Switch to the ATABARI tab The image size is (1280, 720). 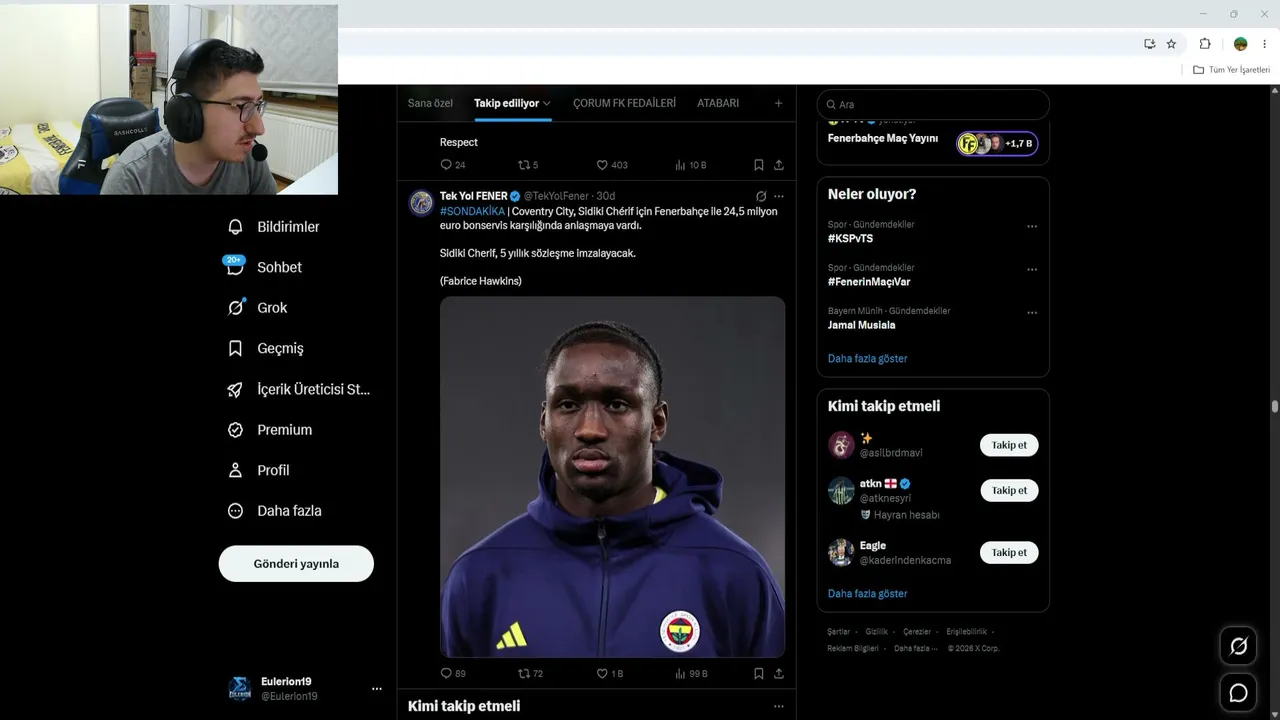point(718,103)
